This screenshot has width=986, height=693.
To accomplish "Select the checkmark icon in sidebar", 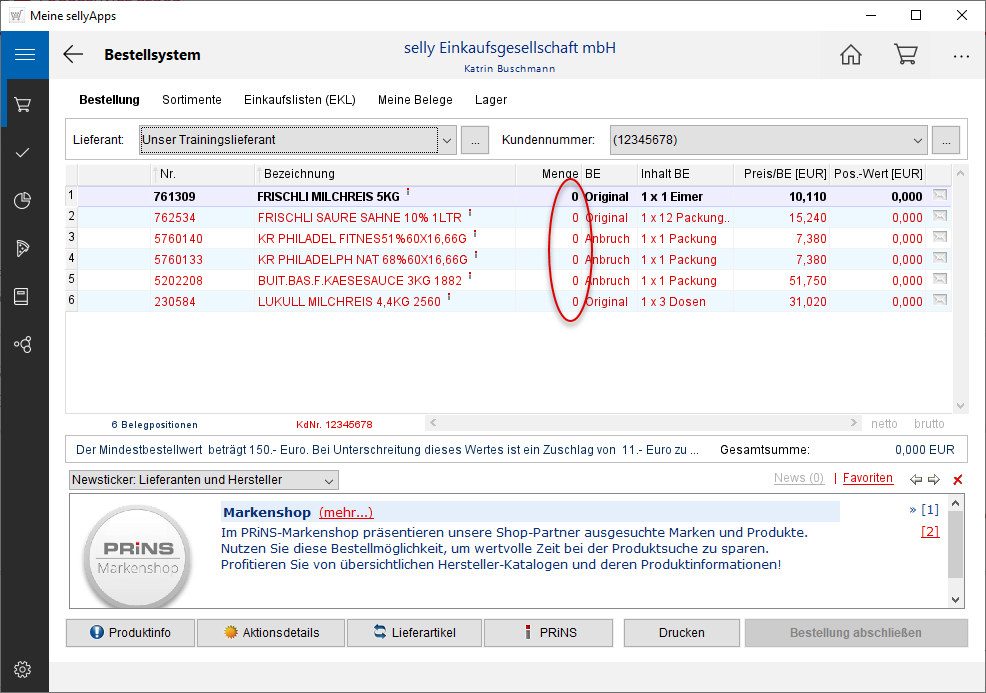I will click(23, 153).
